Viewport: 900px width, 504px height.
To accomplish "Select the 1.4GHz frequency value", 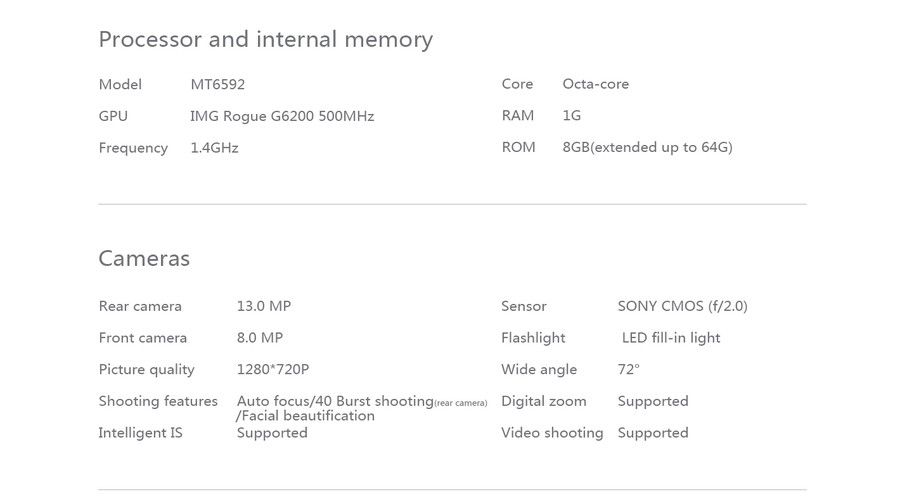I will (214, 148).
